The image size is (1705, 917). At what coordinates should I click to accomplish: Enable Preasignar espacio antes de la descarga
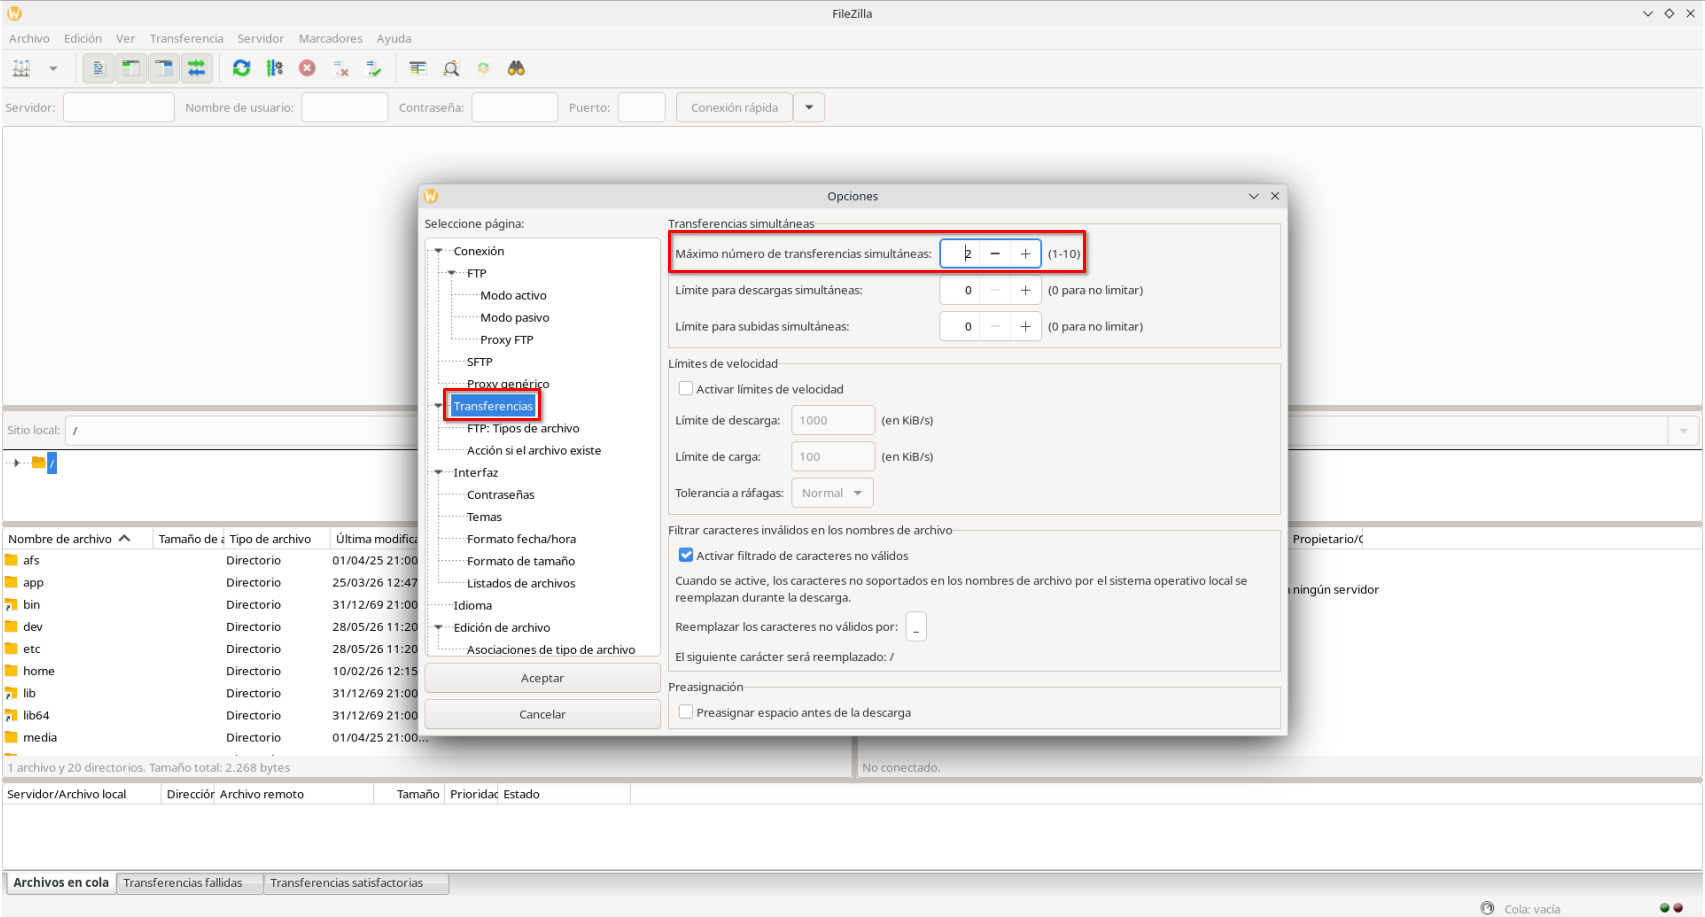[x=686, y=713]
